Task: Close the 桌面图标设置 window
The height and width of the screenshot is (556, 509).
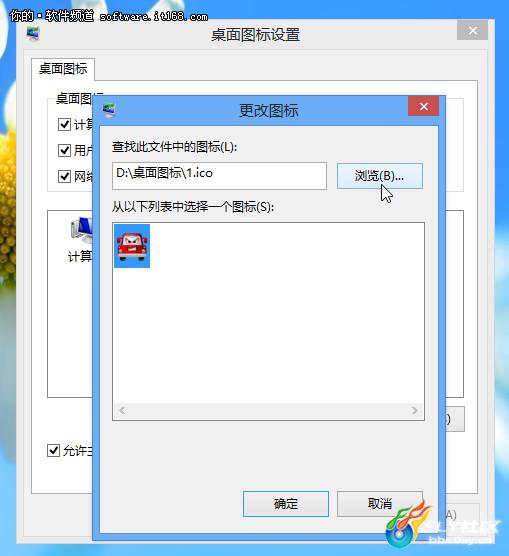Action: [472, 30]
